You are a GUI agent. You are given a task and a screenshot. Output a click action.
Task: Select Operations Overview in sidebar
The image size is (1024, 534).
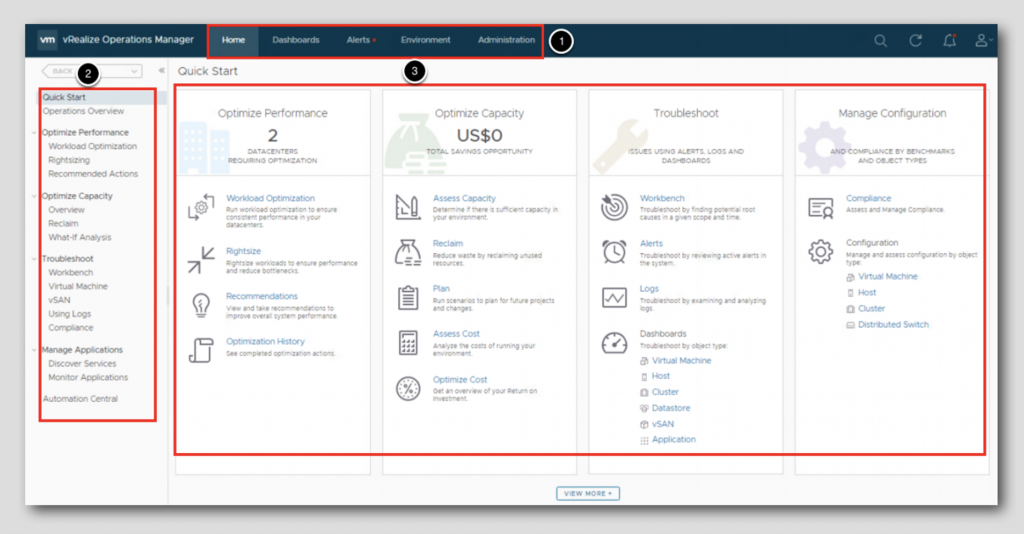click(84, 111)
